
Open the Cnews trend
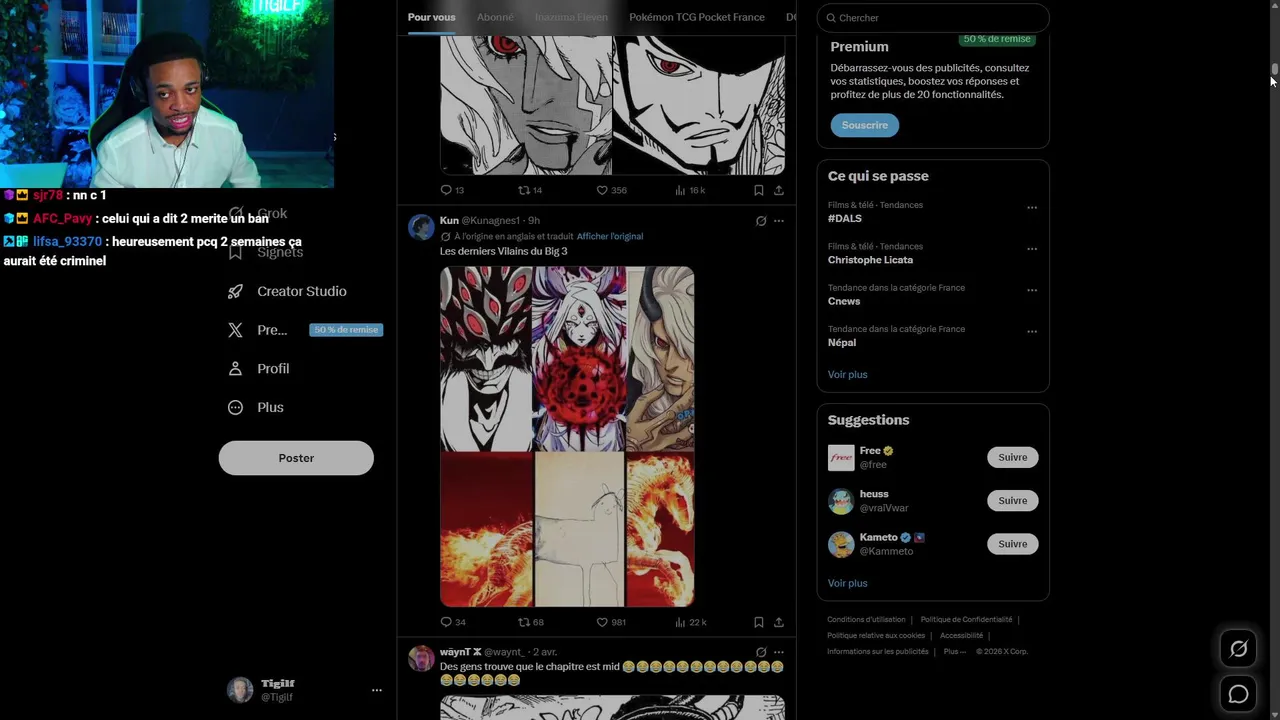[844, 301]
